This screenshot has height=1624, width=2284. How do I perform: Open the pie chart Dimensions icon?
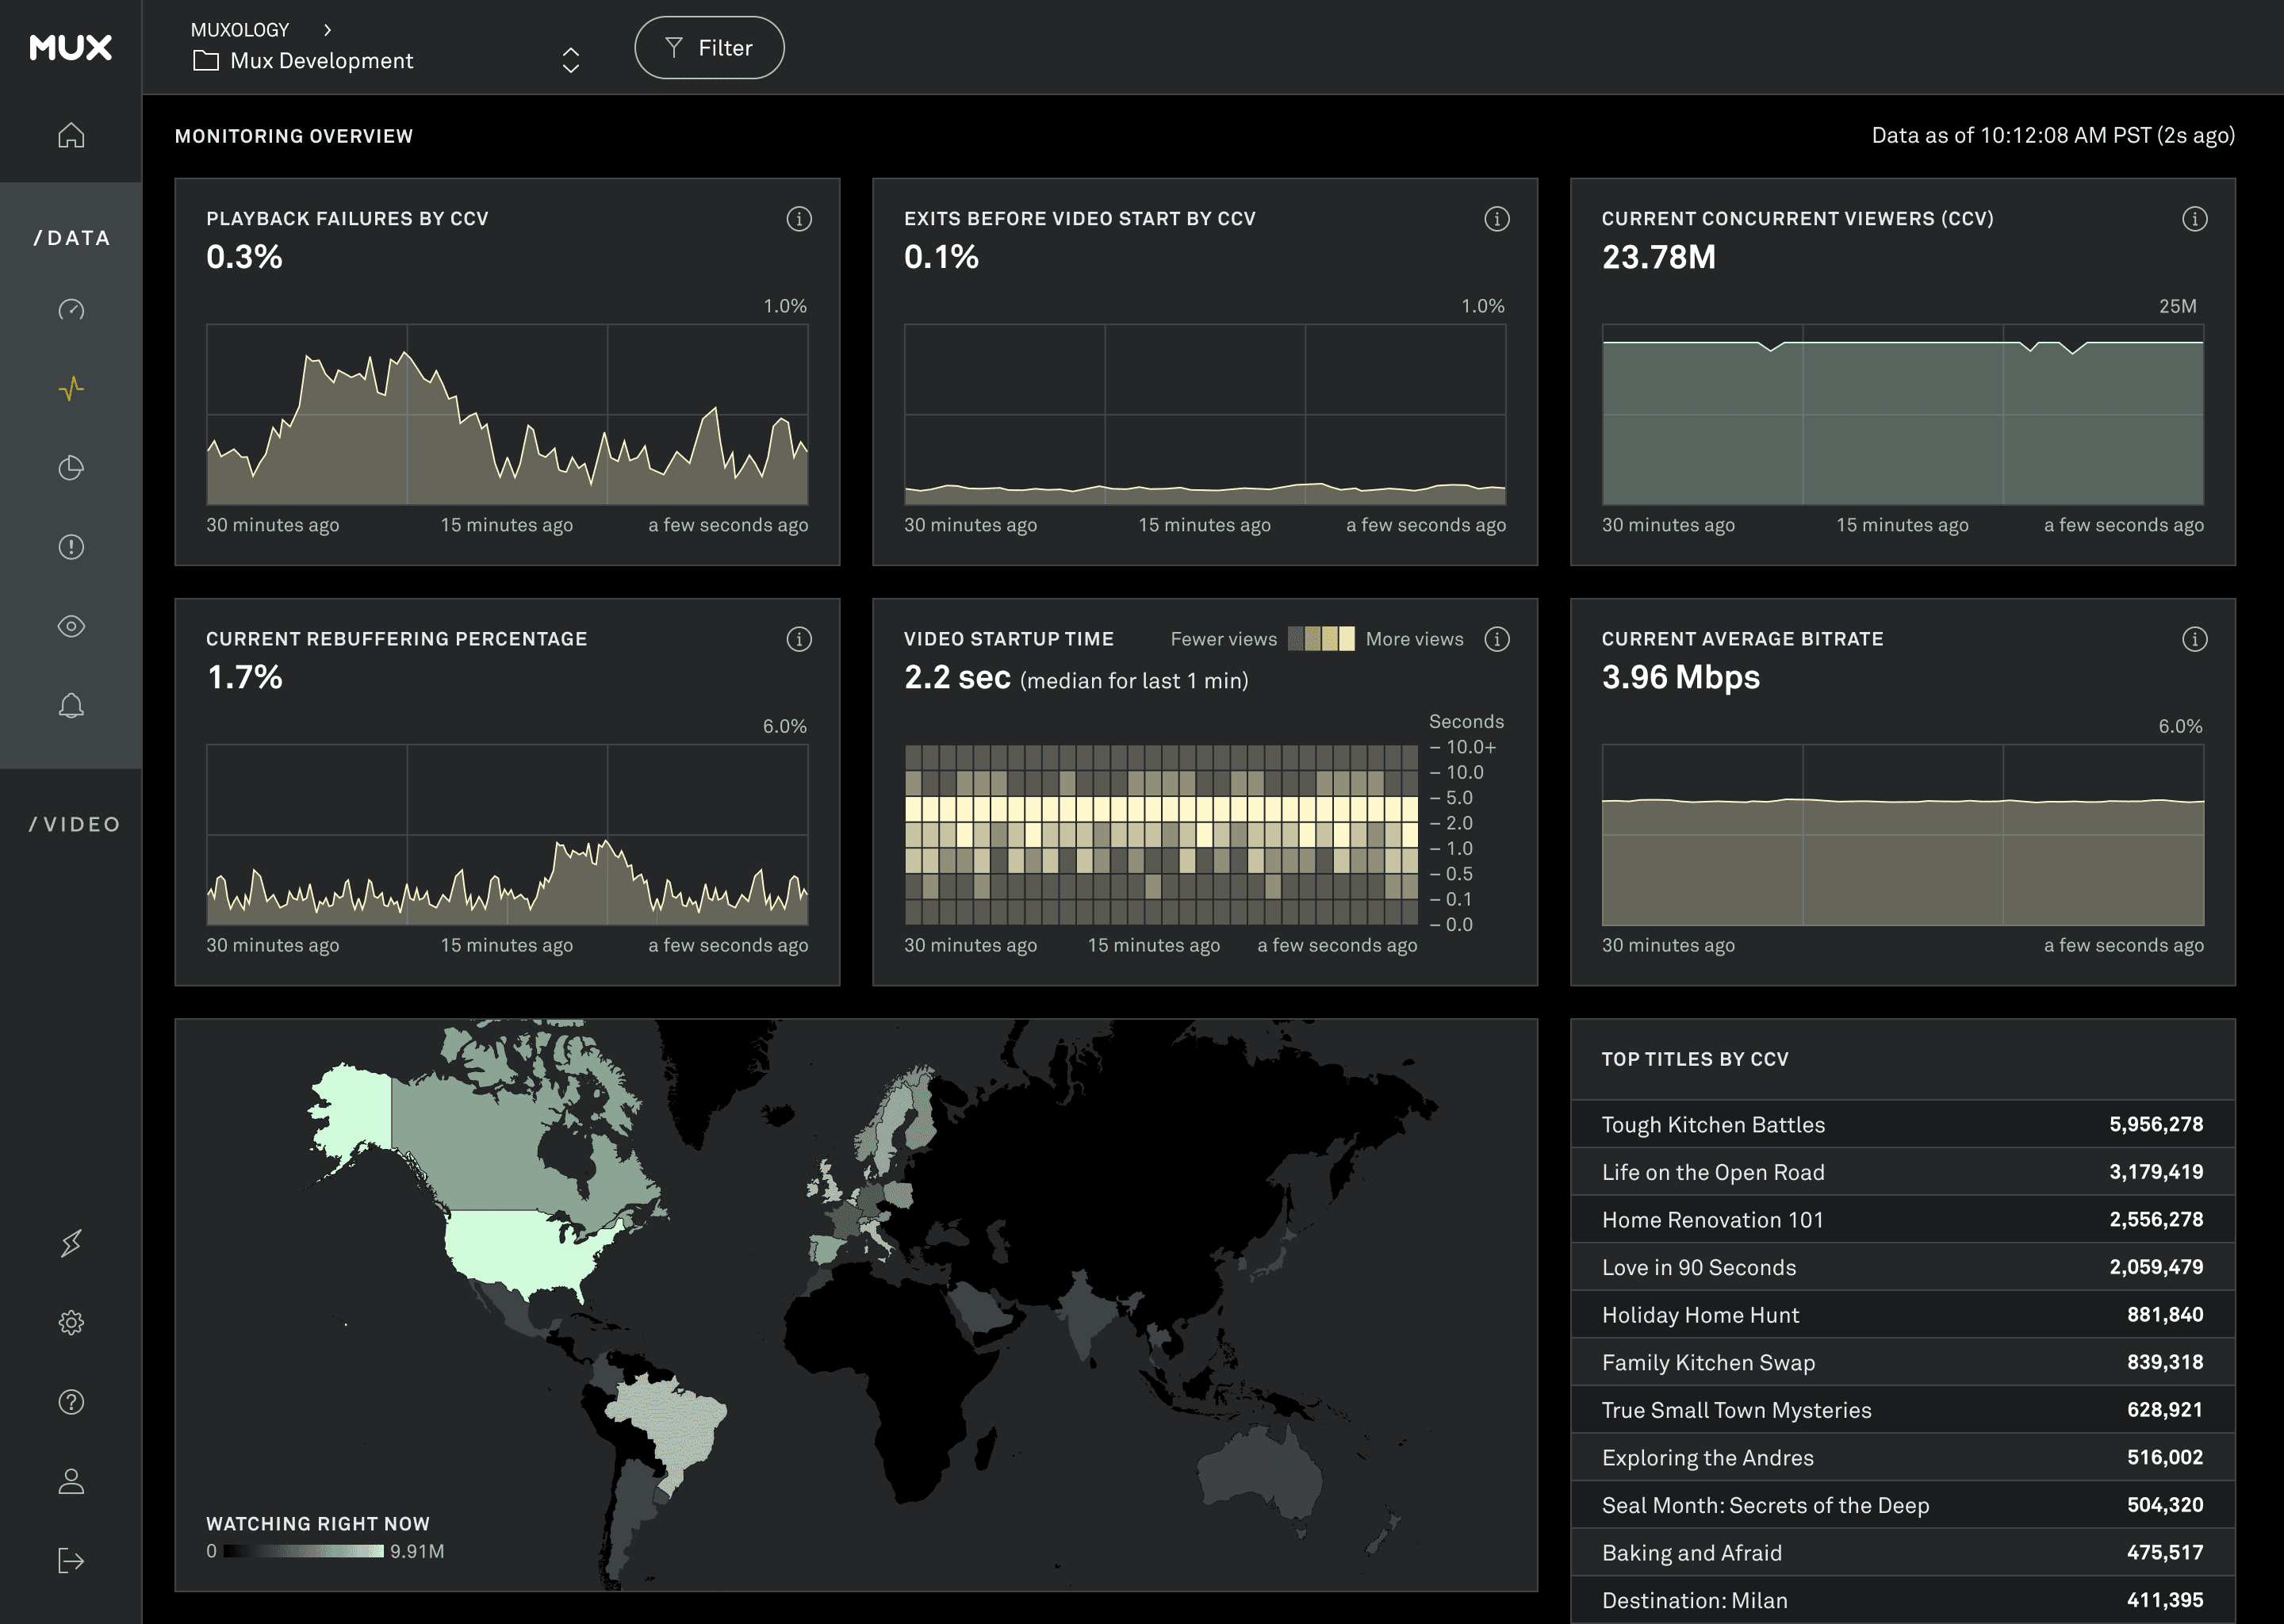click(70, 468)
